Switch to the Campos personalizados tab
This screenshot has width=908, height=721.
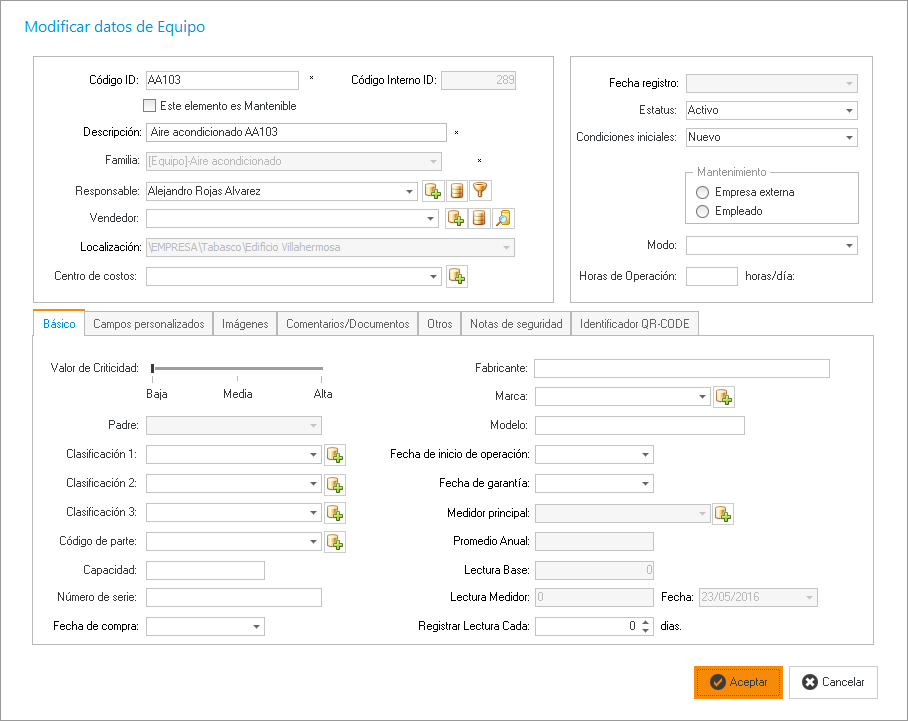click(149, 324)
